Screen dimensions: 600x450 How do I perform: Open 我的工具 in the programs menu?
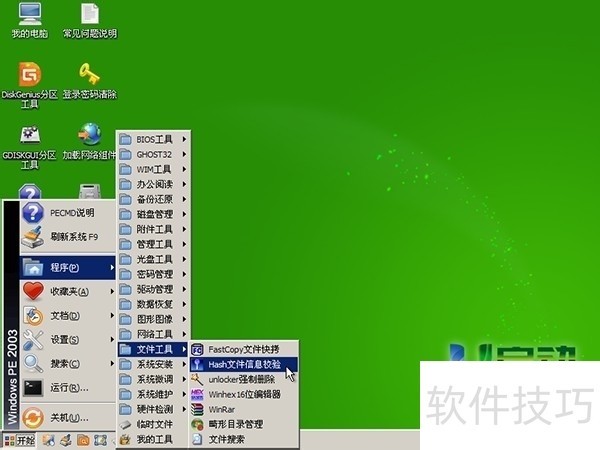click(153, 439)
